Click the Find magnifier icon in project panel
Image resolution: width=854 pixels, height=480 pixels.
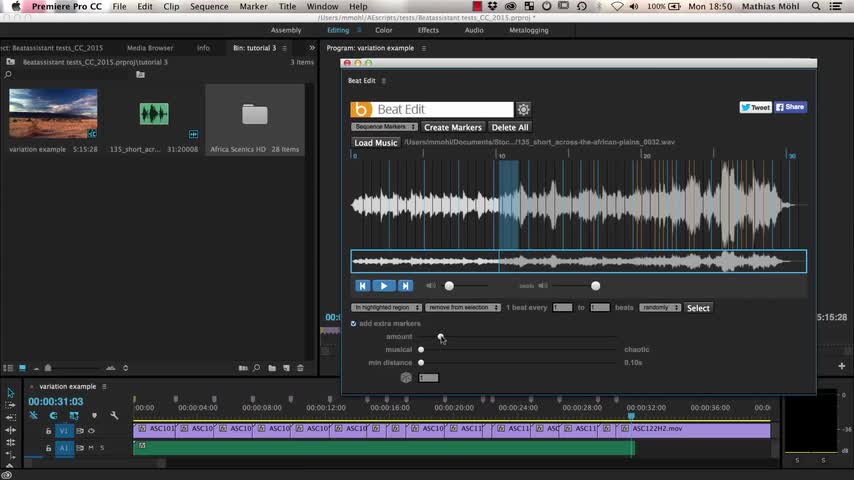(x=256, y=368)
